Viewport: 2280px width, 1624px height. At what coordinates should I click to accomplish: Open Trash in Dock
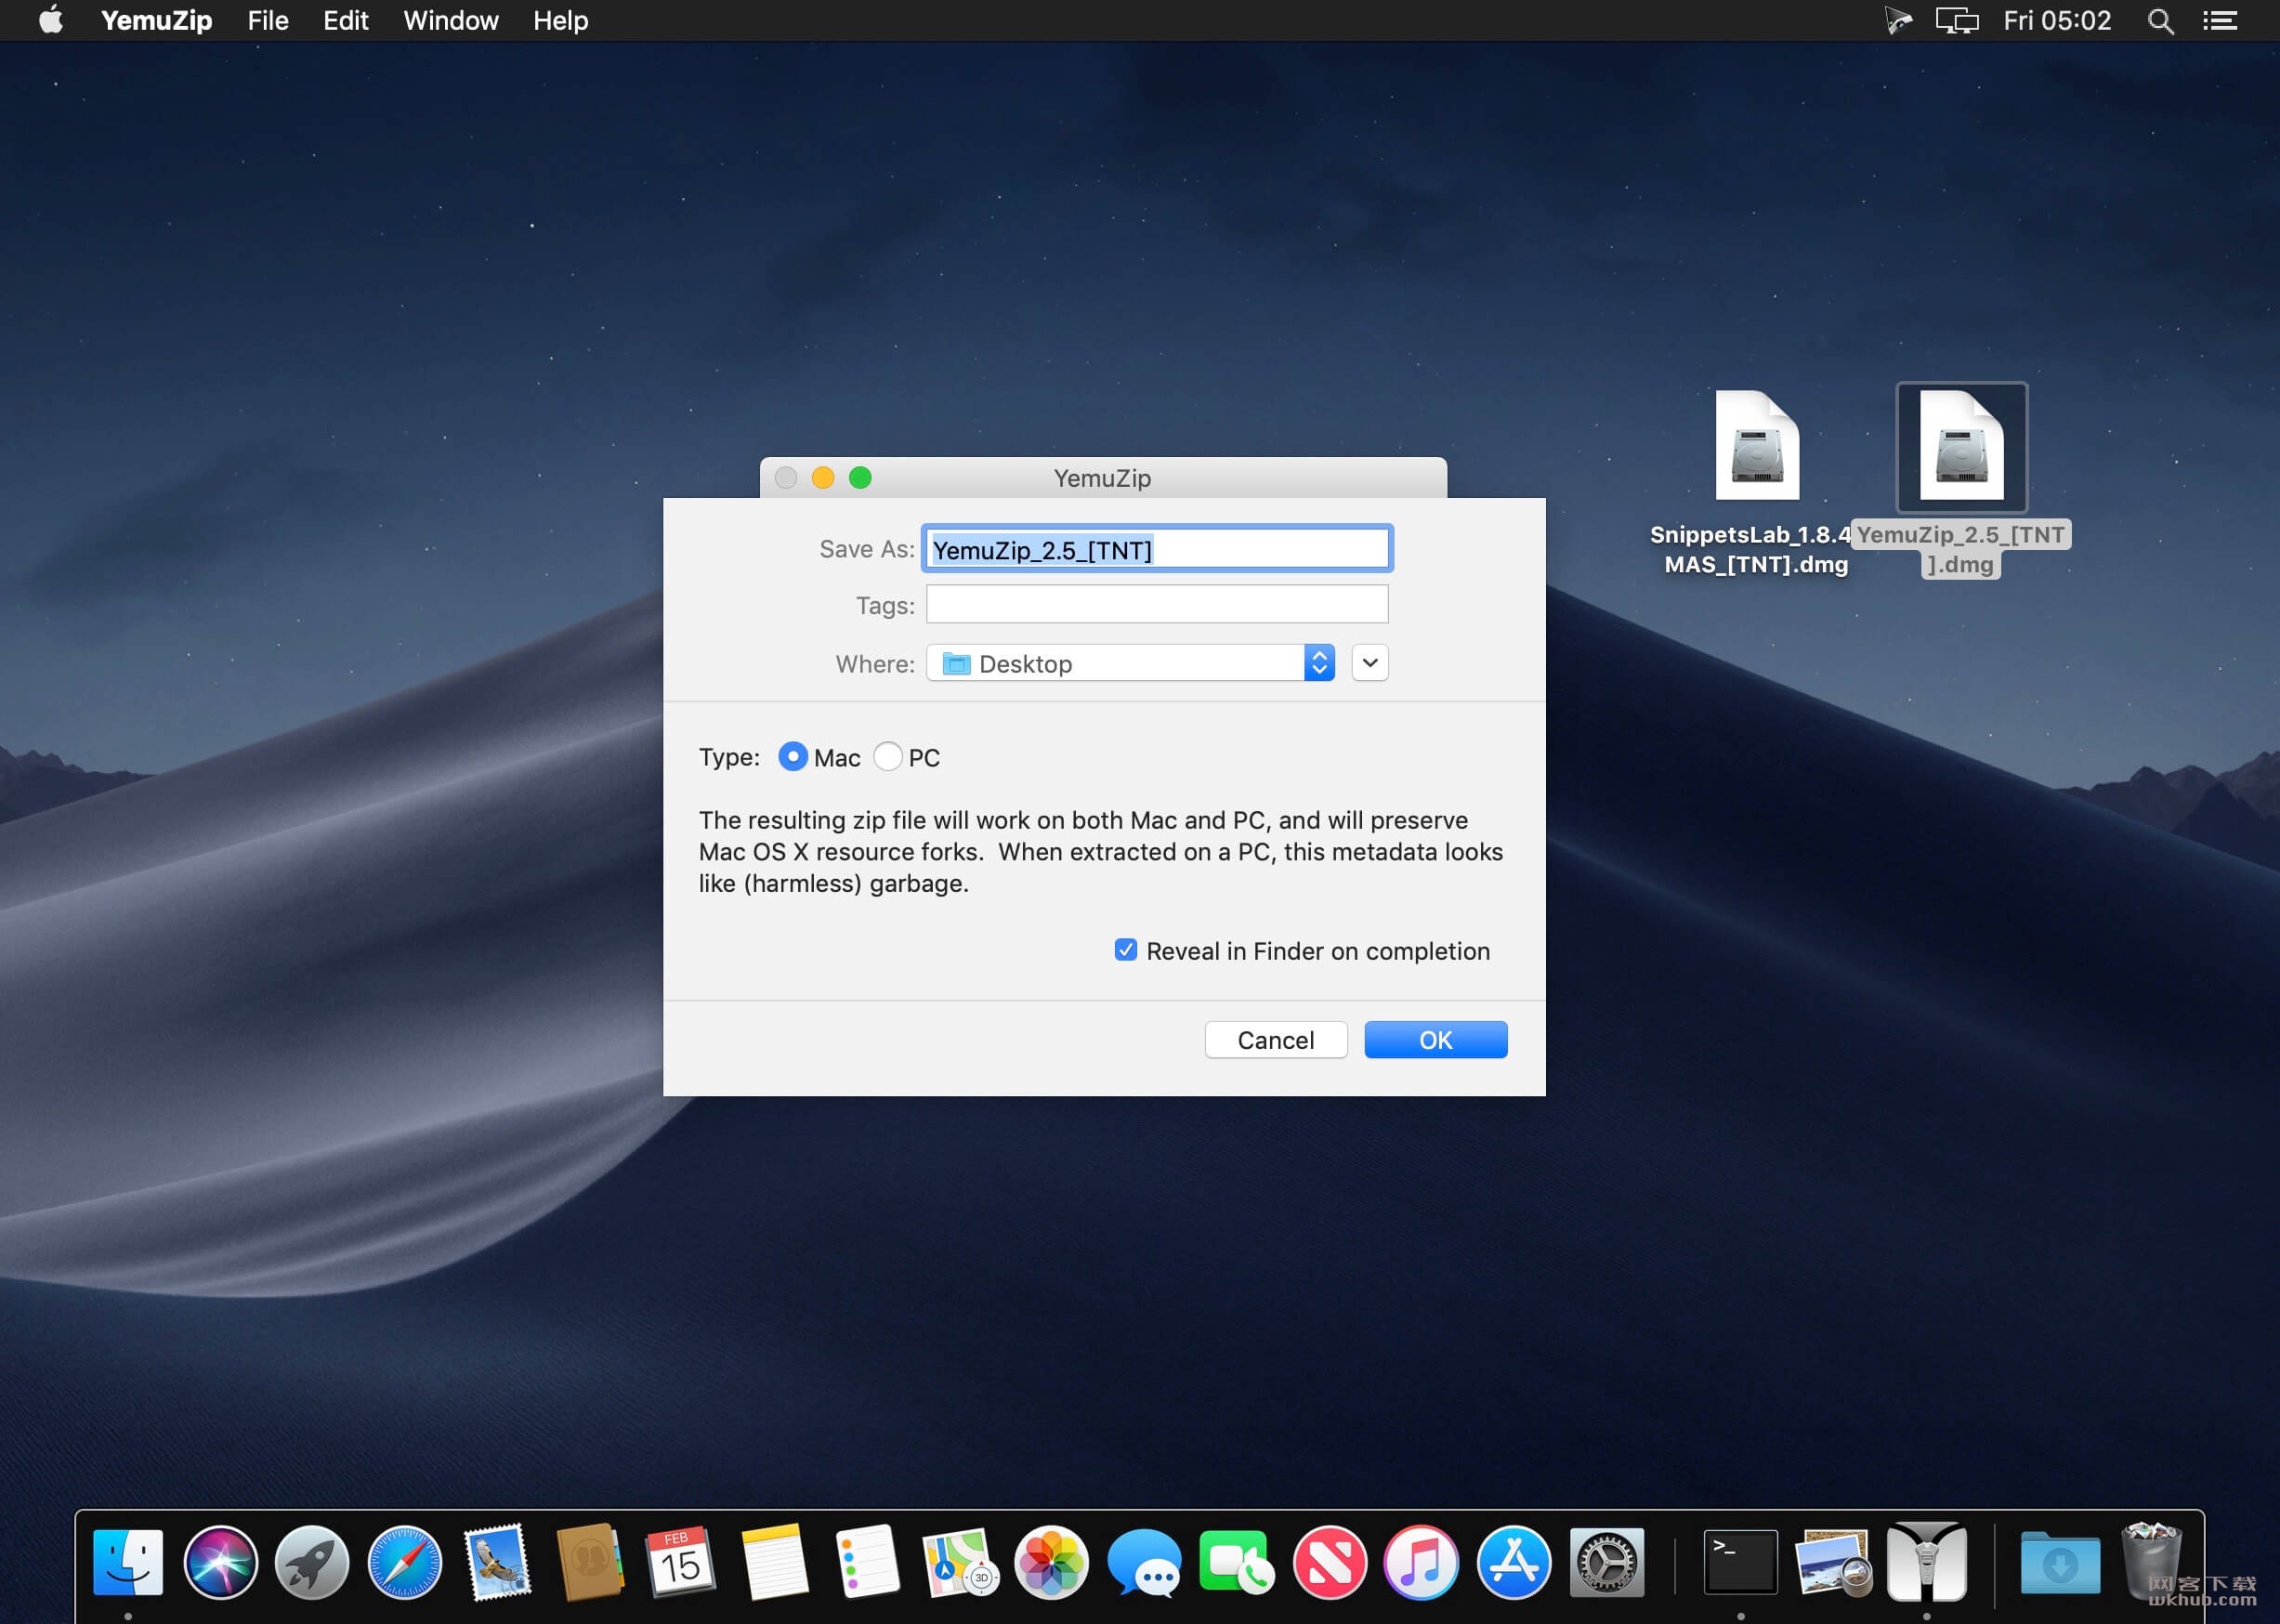point(2152,1562)
